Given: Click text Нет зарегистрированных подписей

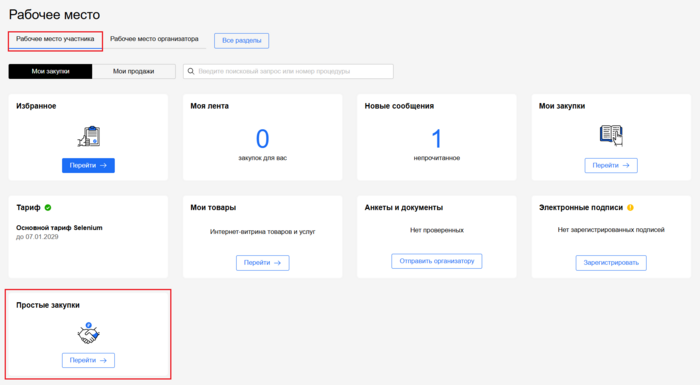Looking at the screenshot, I should coord(611,230).
